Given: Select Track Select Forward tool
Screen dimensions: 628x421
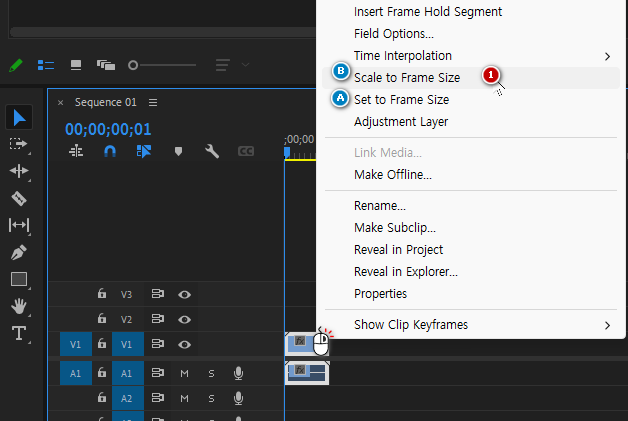Looking at the screenshot, I should click(x=19, y=144).
